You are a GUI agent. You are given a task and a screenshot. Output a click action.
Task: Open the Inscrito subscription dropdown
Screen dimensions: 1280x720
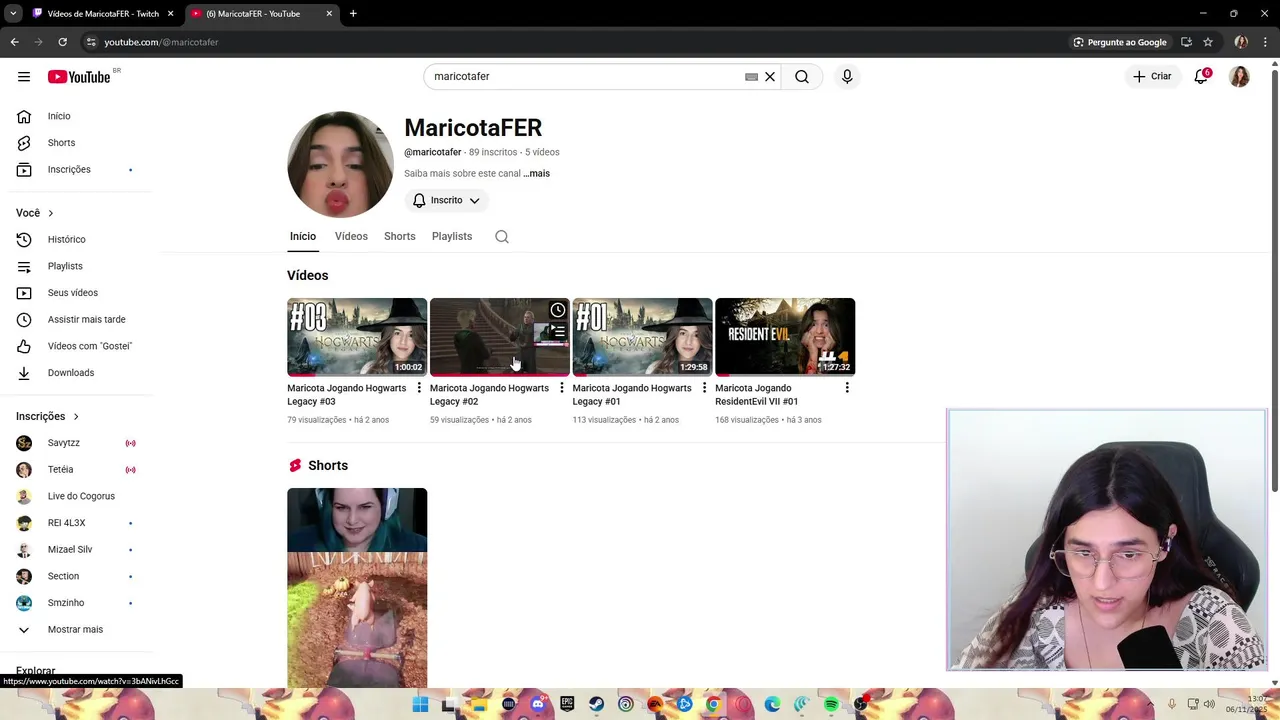point(447,201)
